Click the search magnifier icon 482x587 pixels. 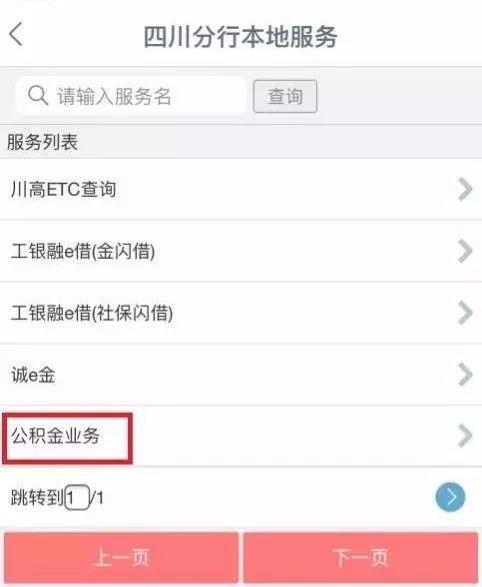pyautogui.click(x=38, y=96)
